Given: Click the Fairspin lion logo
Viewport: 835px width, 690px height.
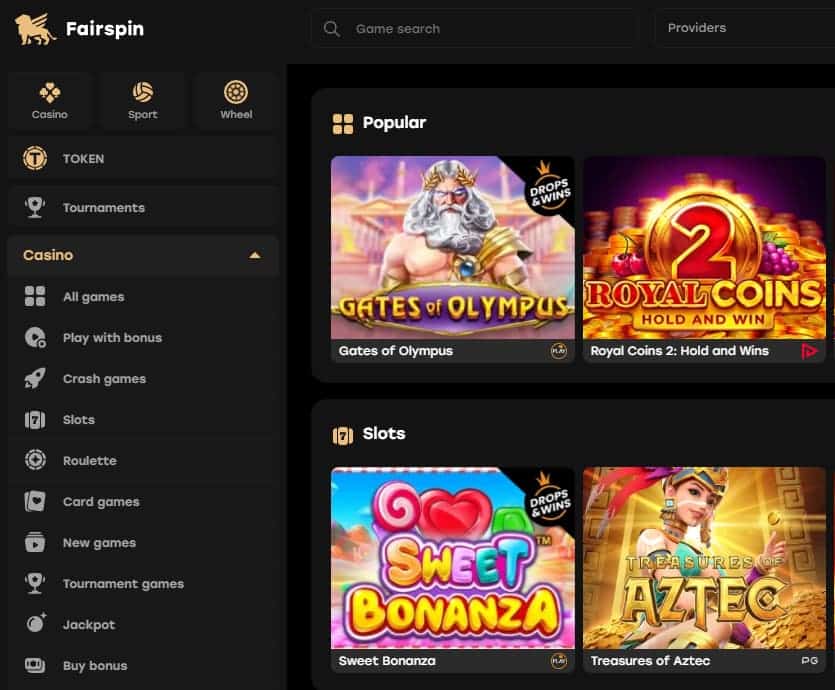Looking at the screenshot, I should point(35,29).
